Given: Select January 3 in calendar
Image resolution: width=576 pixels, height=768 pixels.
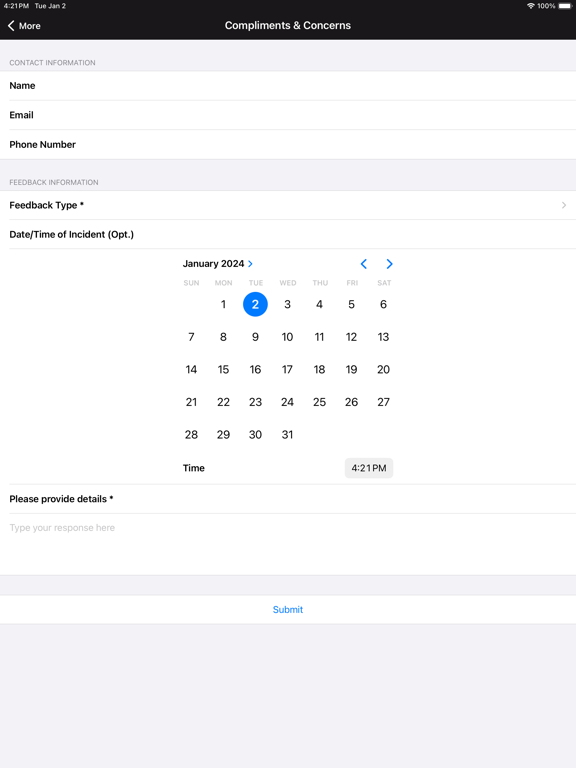Looking at the screenshot, I should [288, 304].
